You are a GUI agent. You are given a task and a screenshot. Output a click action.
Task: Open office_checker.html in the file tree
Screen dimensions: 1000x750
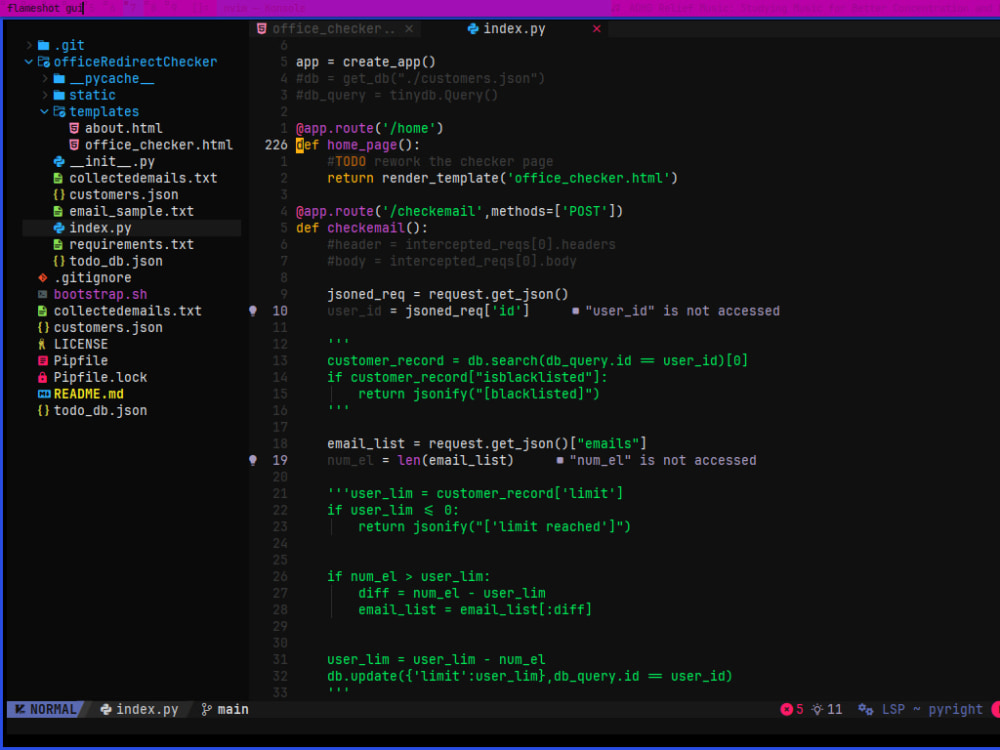(159, 145)
